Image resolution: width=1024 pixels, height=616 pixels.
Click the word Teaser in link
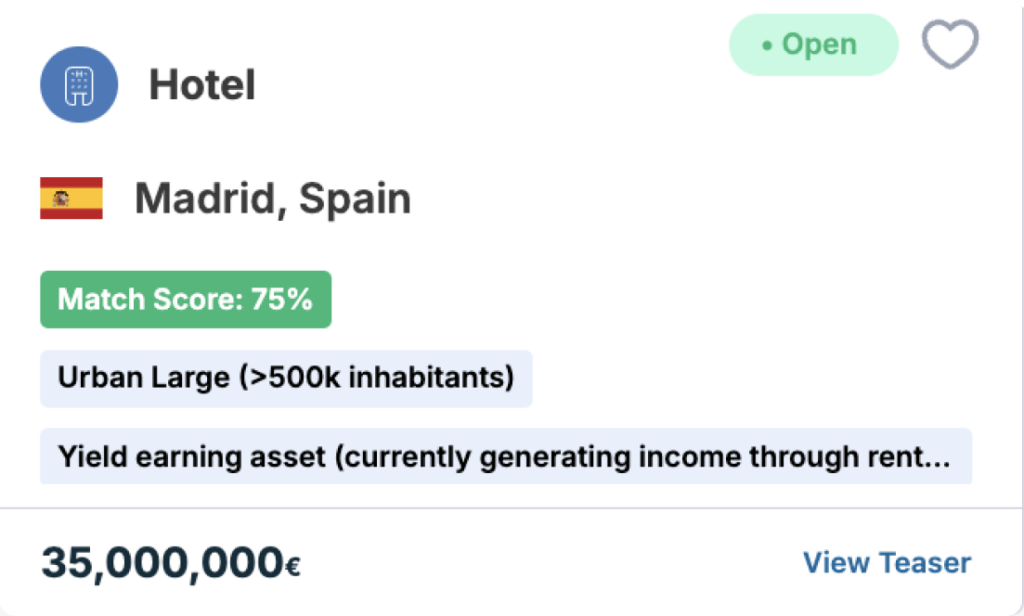coord(925,562)
